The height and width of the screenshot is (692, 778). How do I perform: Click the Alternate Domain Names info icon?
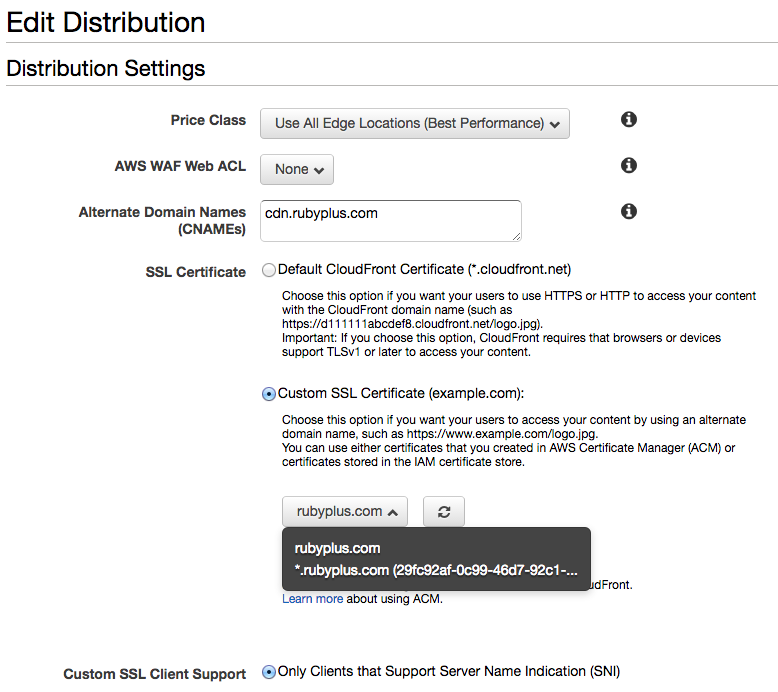[x=629, y=211]
